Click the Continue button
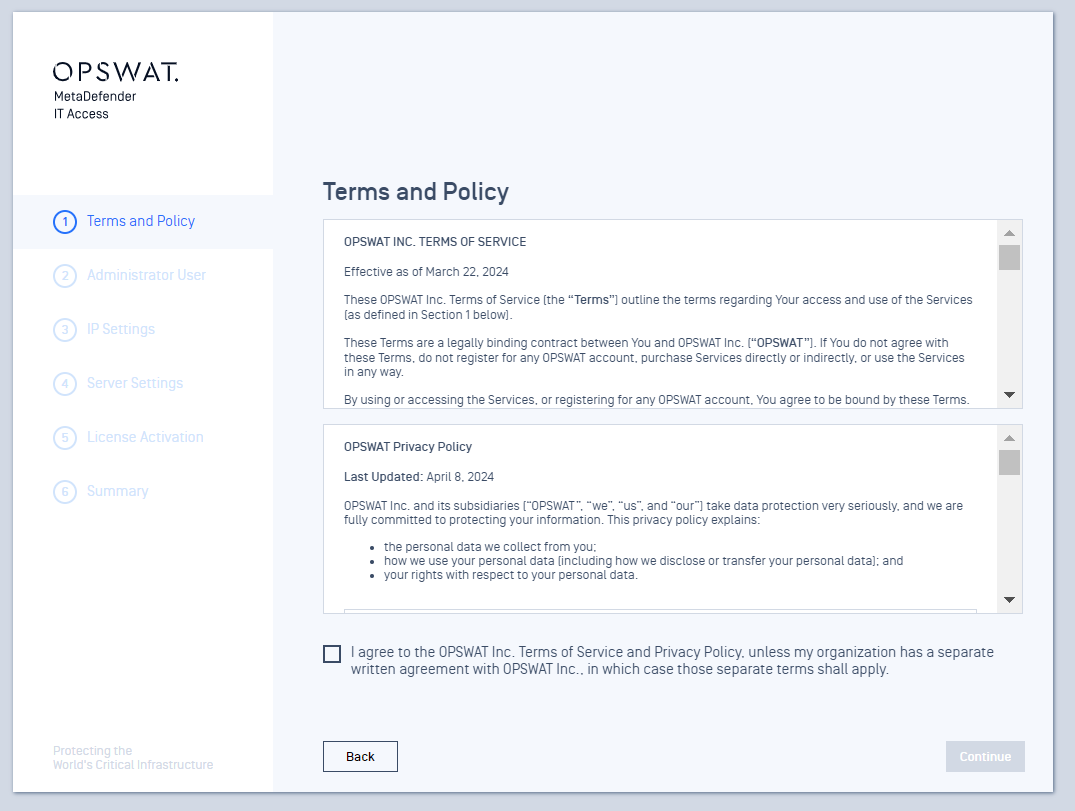1075x811 pixels. coord(985,756)
